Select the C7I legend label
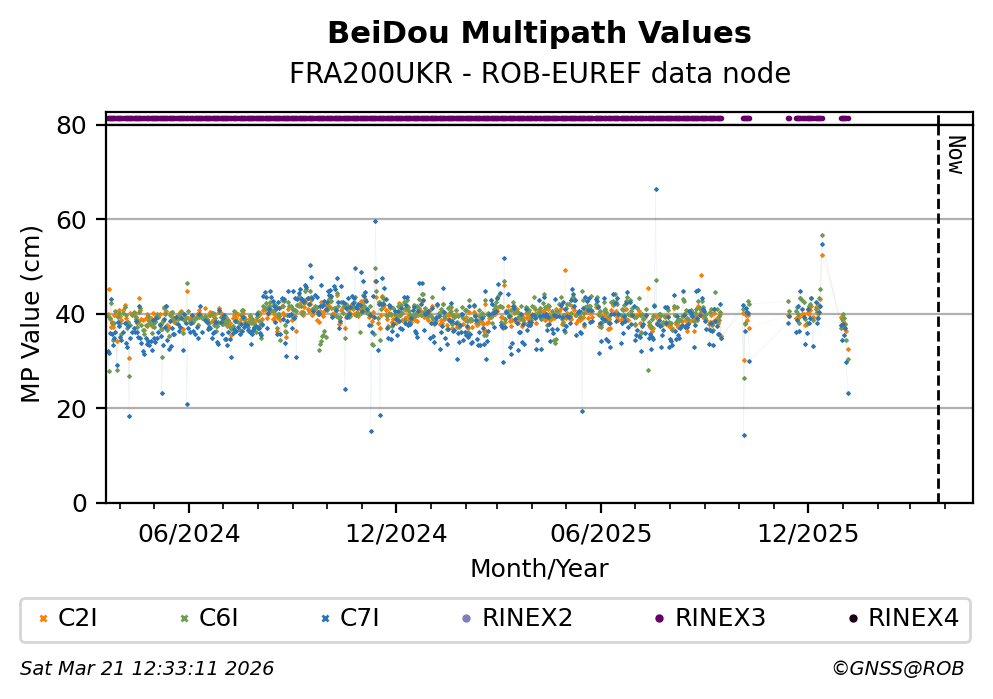Screen dimensions: 993x699 click(360, 619)
